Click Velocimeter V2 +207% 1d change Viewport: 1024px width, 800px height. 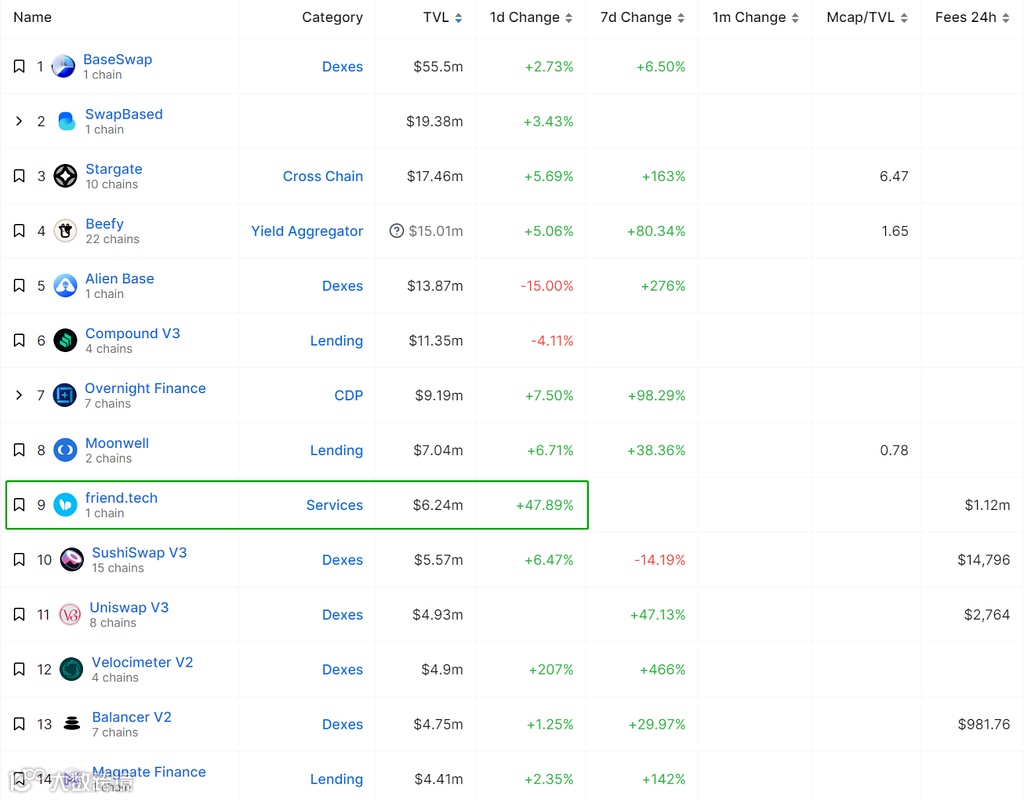(x=551, y=670)
